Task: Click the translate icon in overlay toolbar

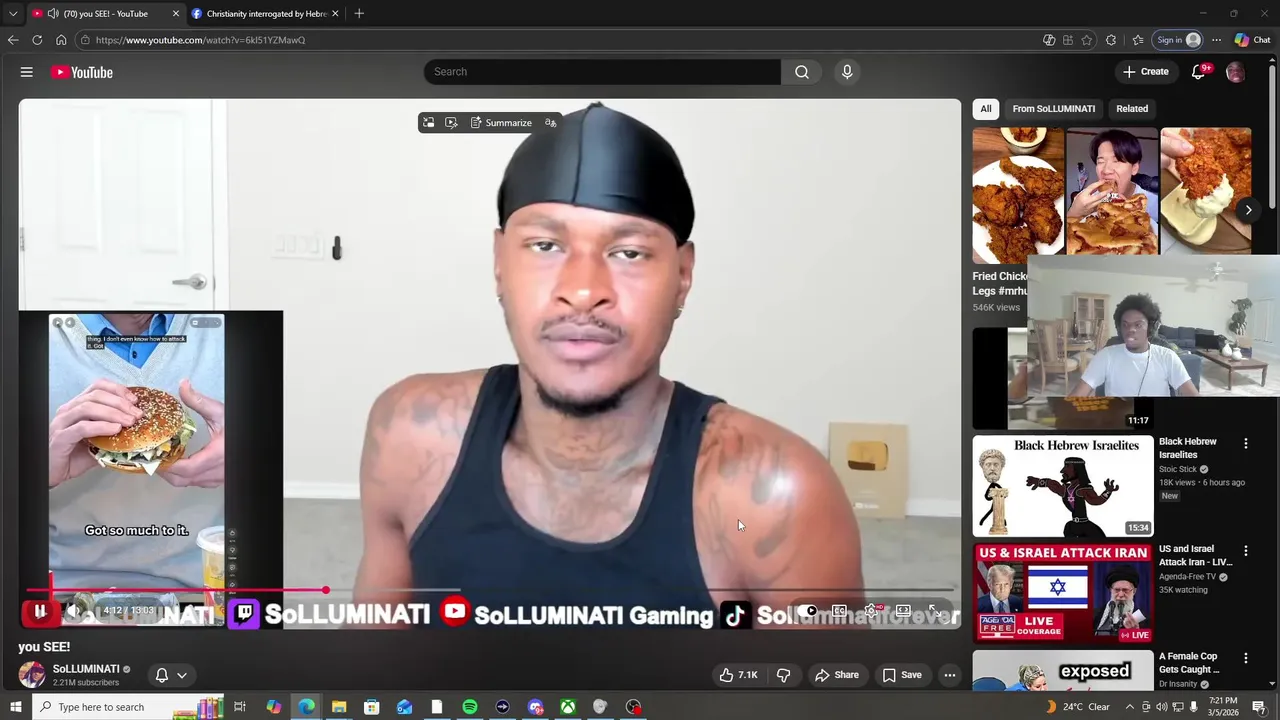Action: 550,122
